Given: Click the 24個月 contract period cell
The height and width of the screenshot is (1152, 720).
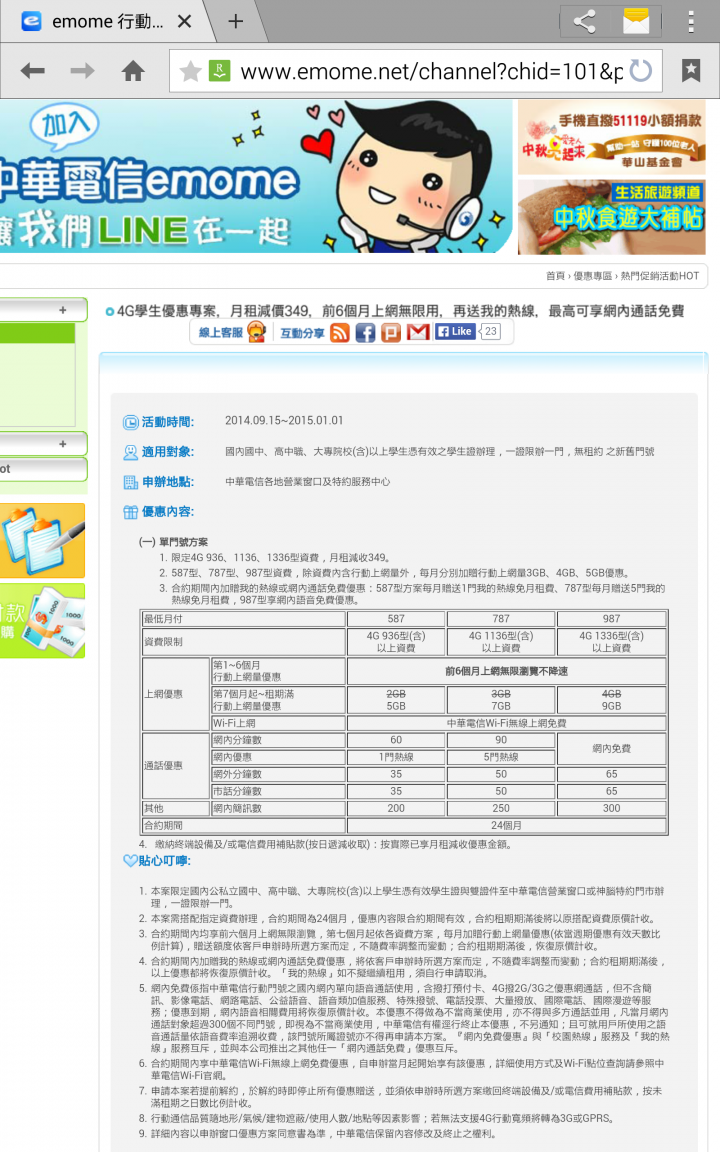Looking at the screenshot, I should point(506,825).
